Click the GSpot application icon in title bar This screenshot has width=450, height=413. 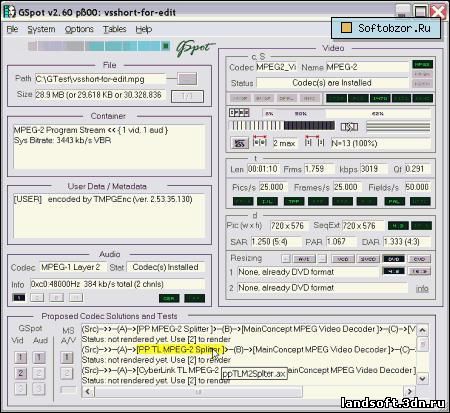tap(9, 11)
